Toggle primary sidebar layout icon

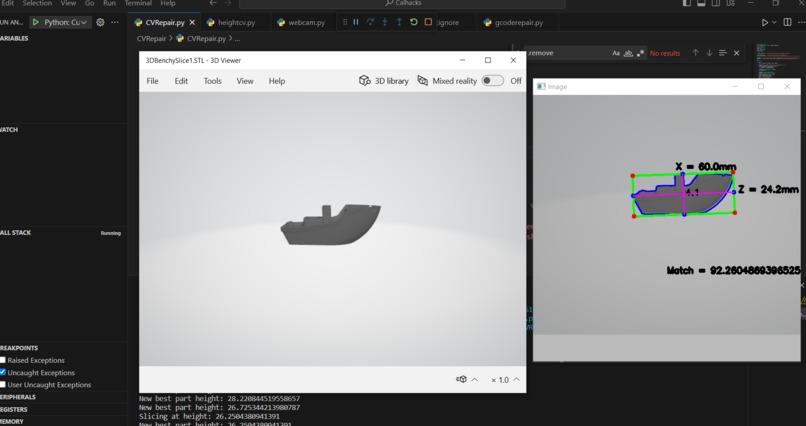687,3
